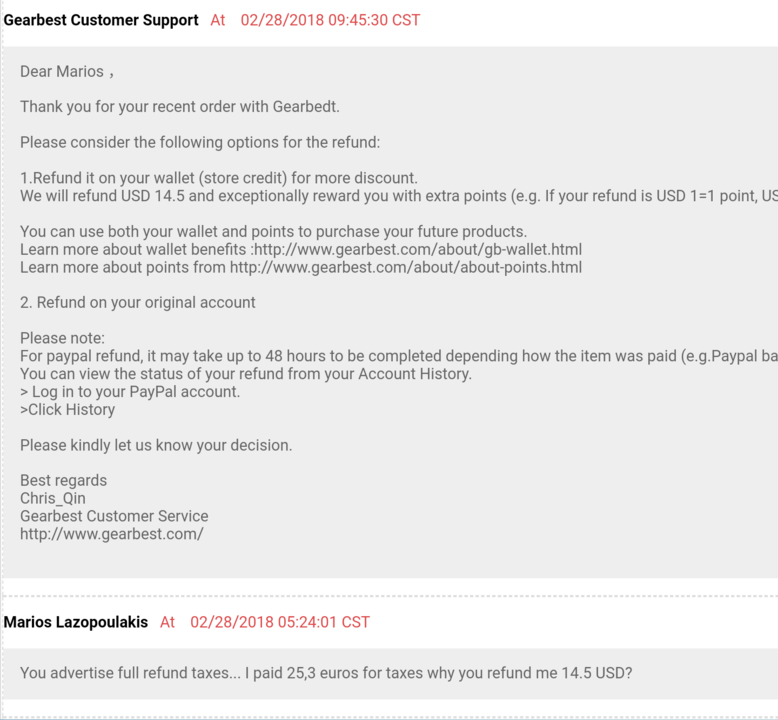Click the Gearbest Customer Support sender name
Viewport: 778px width, 720px height.
point(101,20)
